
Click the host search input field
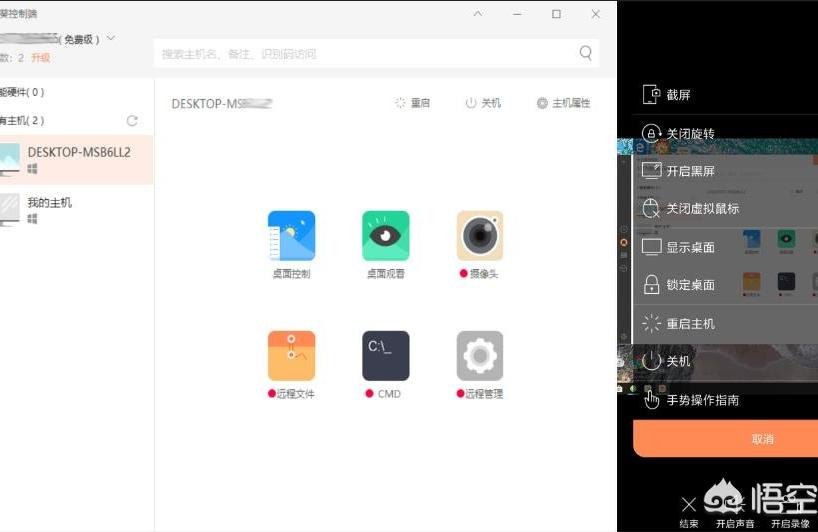(x=365, y=54)
